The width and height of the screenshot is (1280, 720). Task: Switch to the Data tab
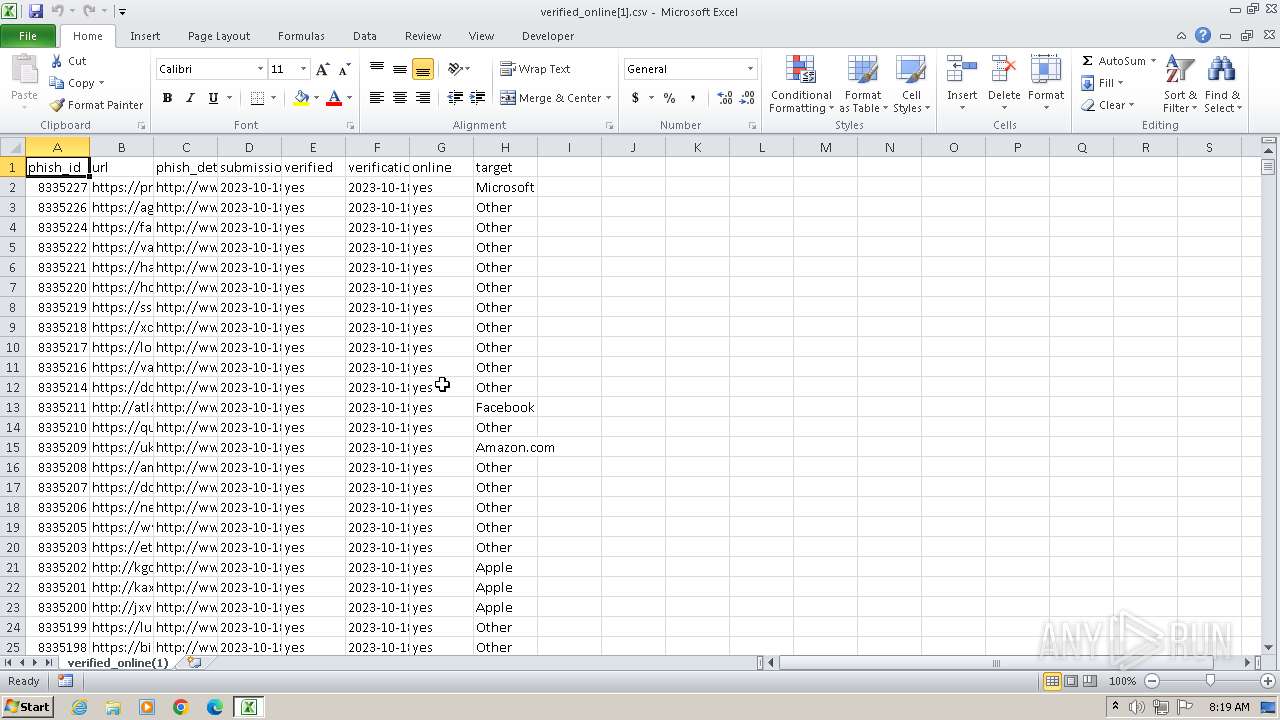coord(365,36)
